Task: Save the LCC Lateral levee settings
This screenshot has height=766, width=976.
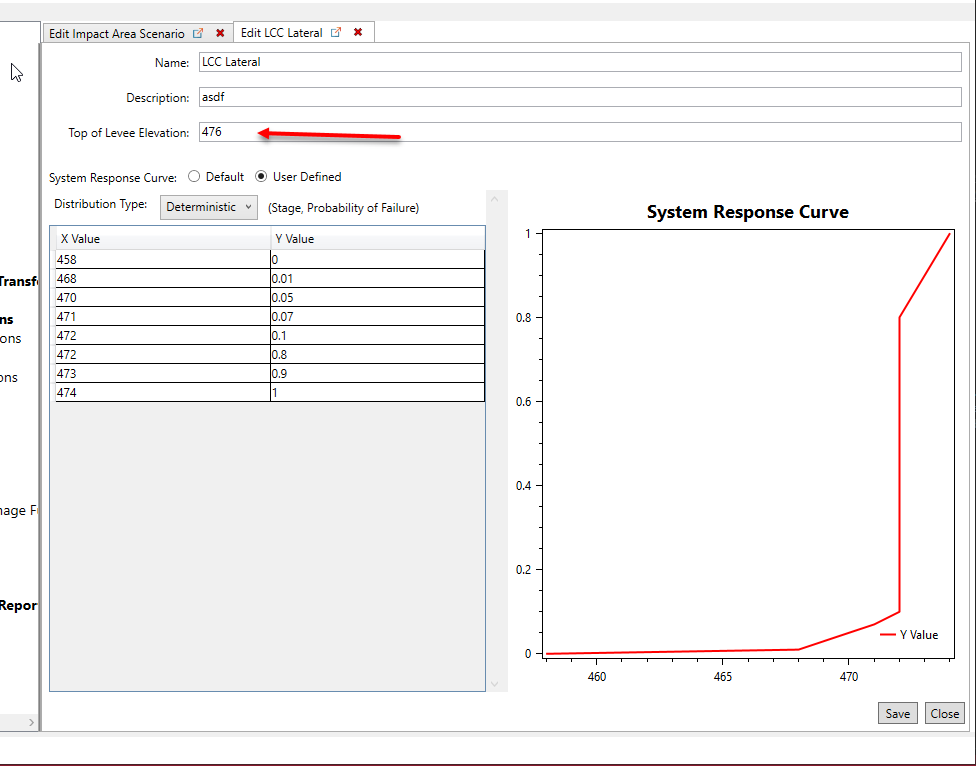Action: [897, 713]
